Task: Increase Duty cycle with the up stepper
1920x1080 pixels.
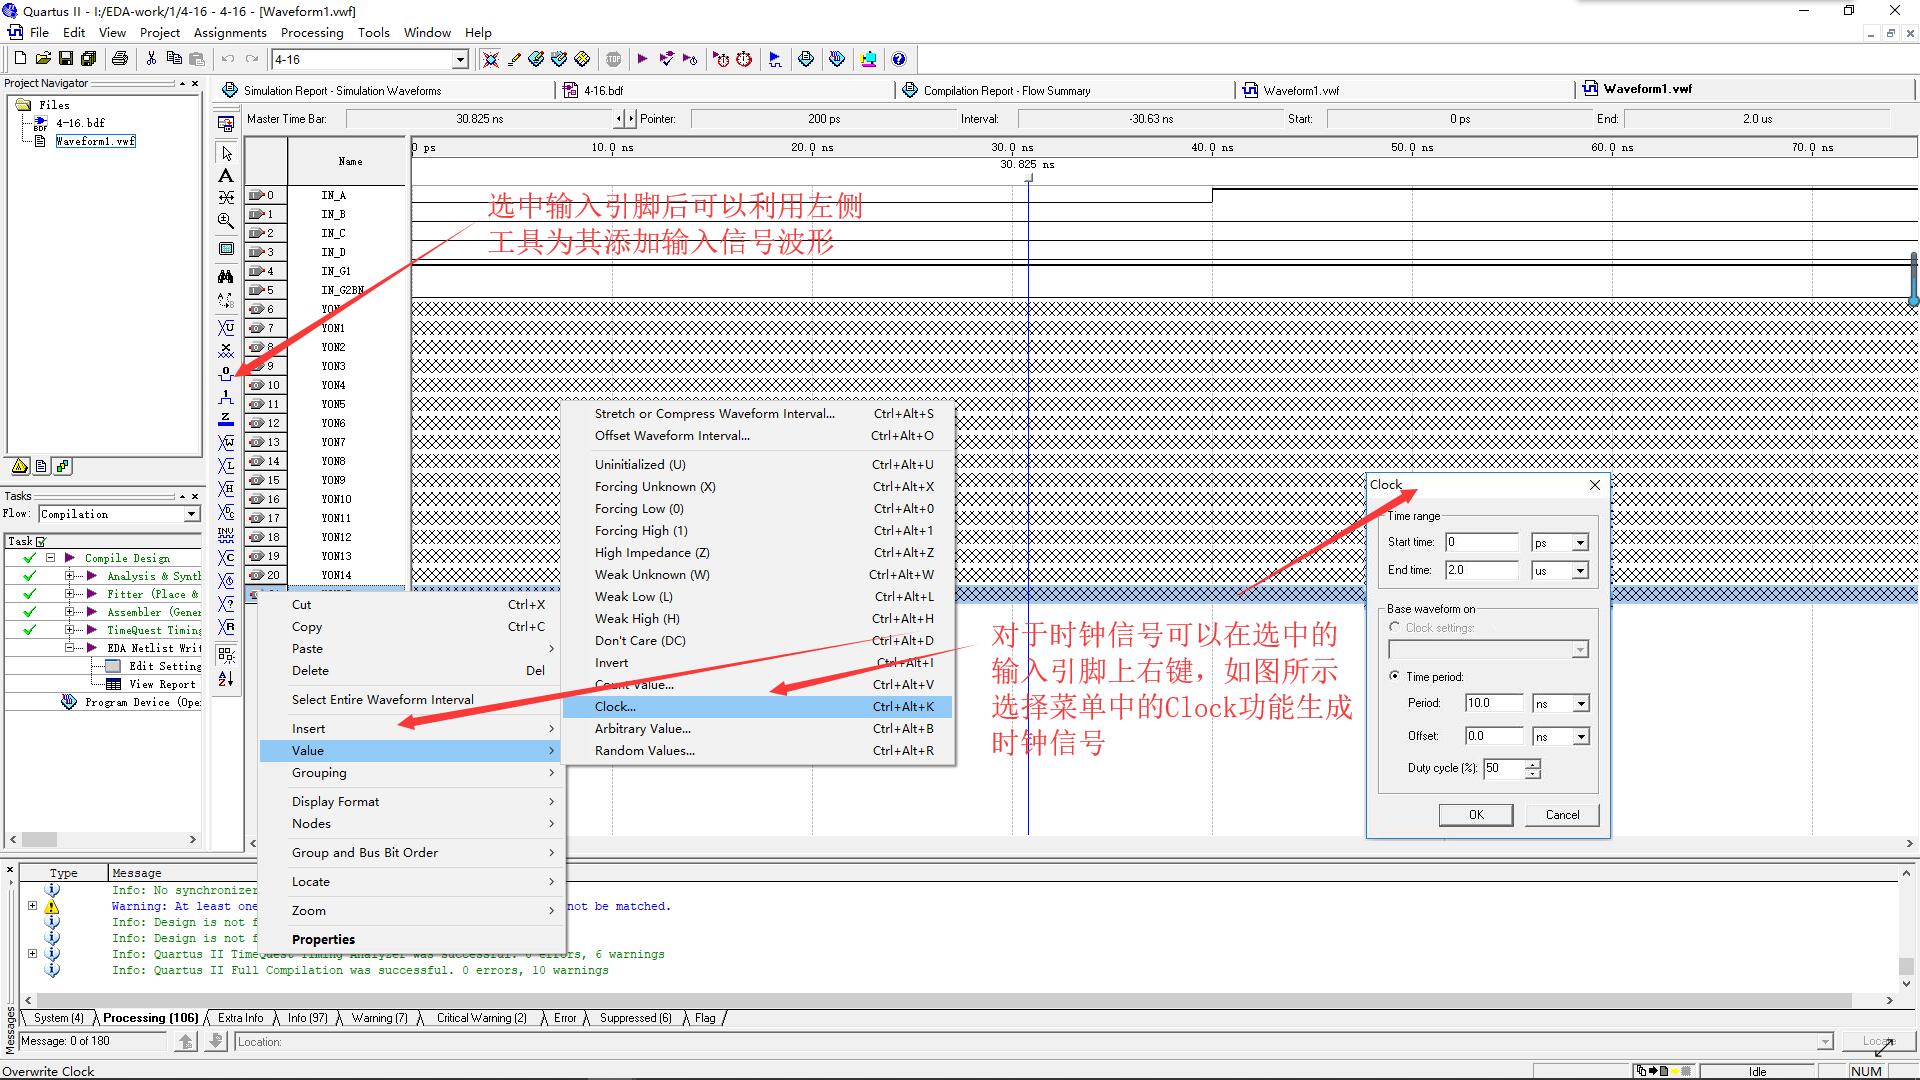Action: (x=1533, y=763)
